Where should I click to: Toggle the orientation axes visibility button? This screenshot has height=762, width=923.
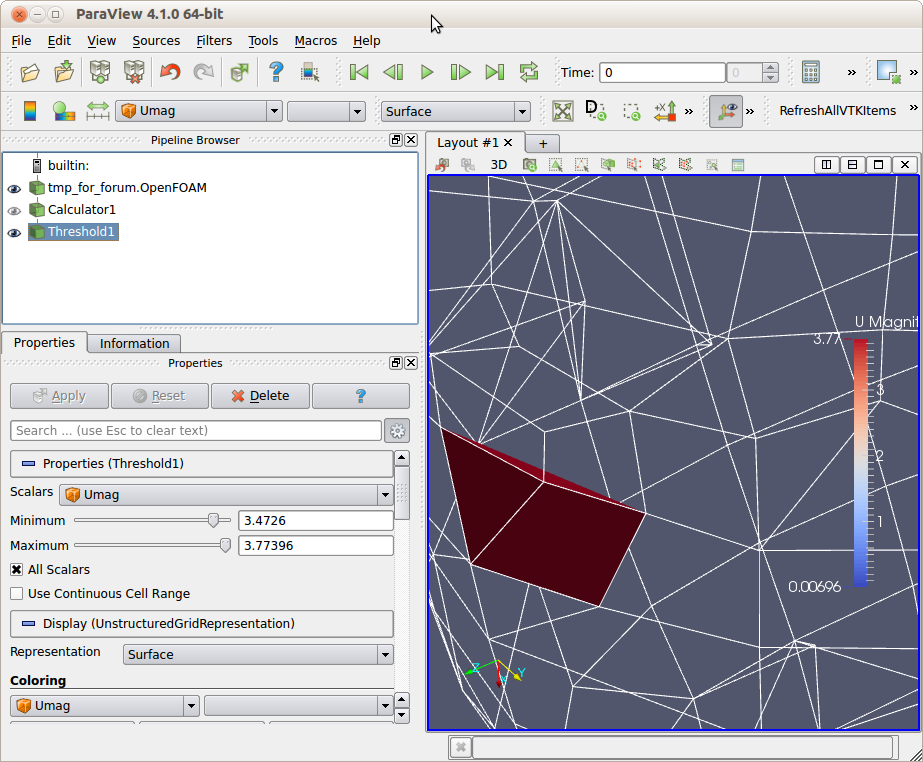click(726, 111)
